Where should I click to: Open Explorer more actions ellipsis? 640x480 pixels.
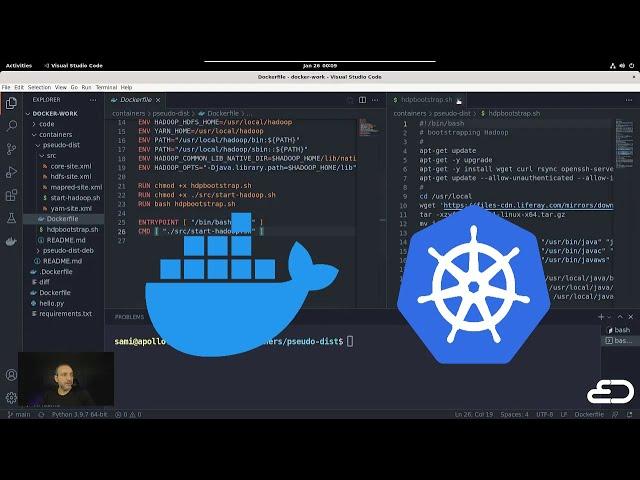click(x=93, y=100)
